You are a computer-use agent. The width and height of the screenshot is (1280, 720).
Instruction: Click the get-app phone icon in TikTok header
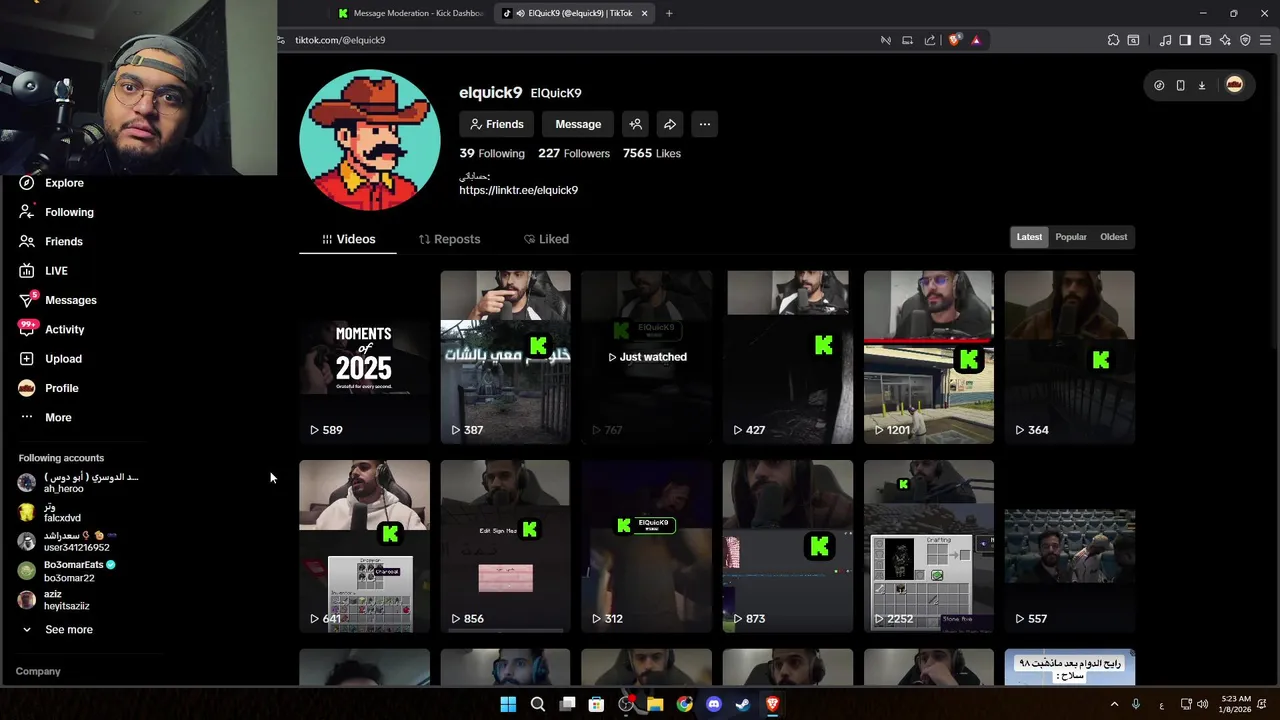point(1180,85)
